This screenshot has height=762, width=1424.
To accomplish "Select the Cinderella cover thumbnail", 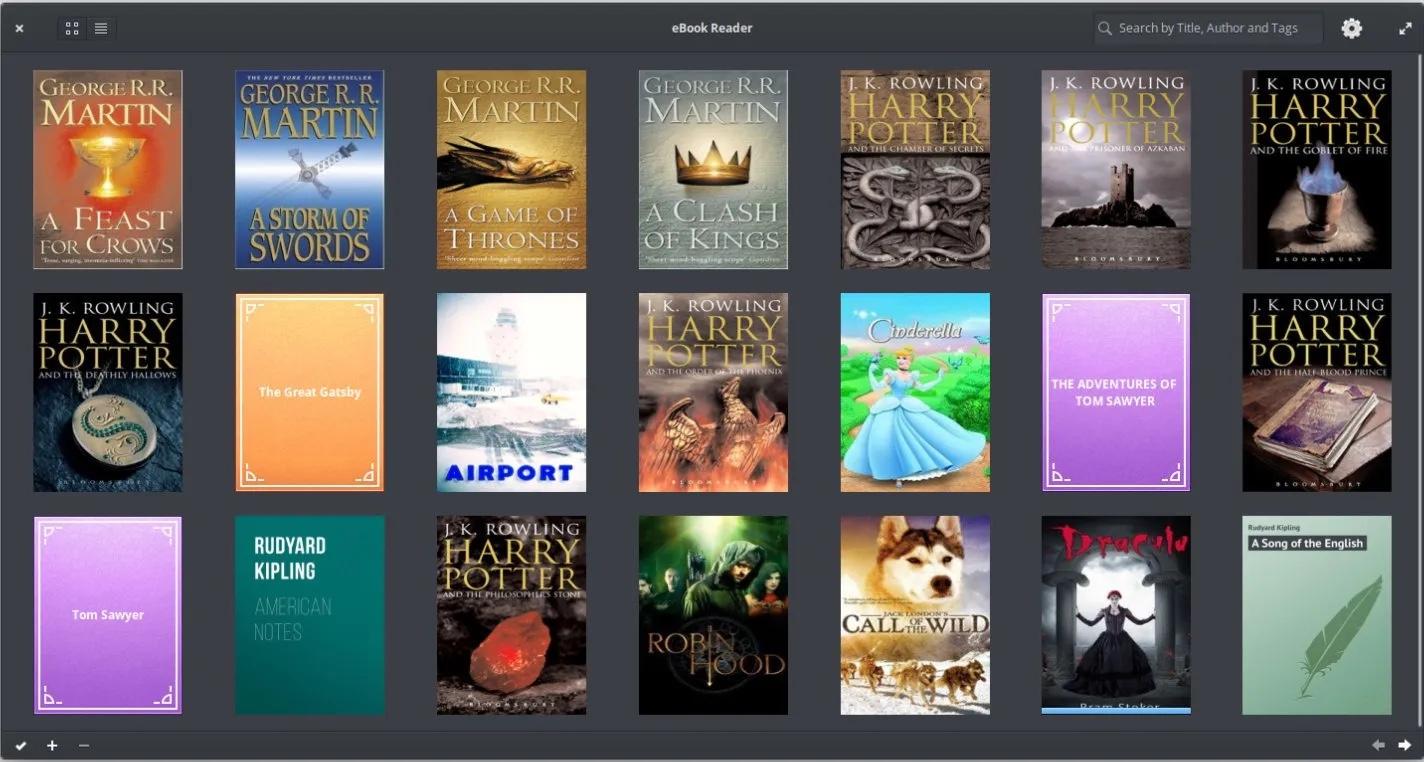I will (913, 392).
